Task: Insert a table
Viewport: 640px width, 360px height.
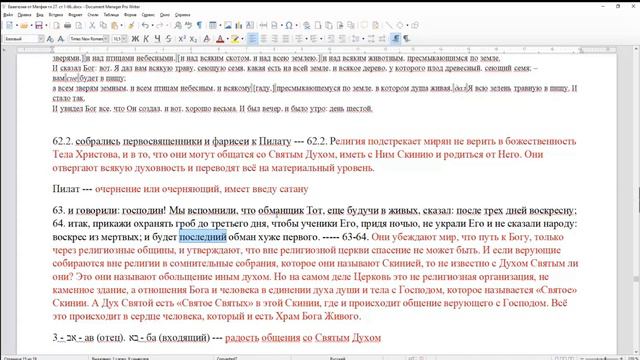Action: pyautogui.click(x=213, y=25)
